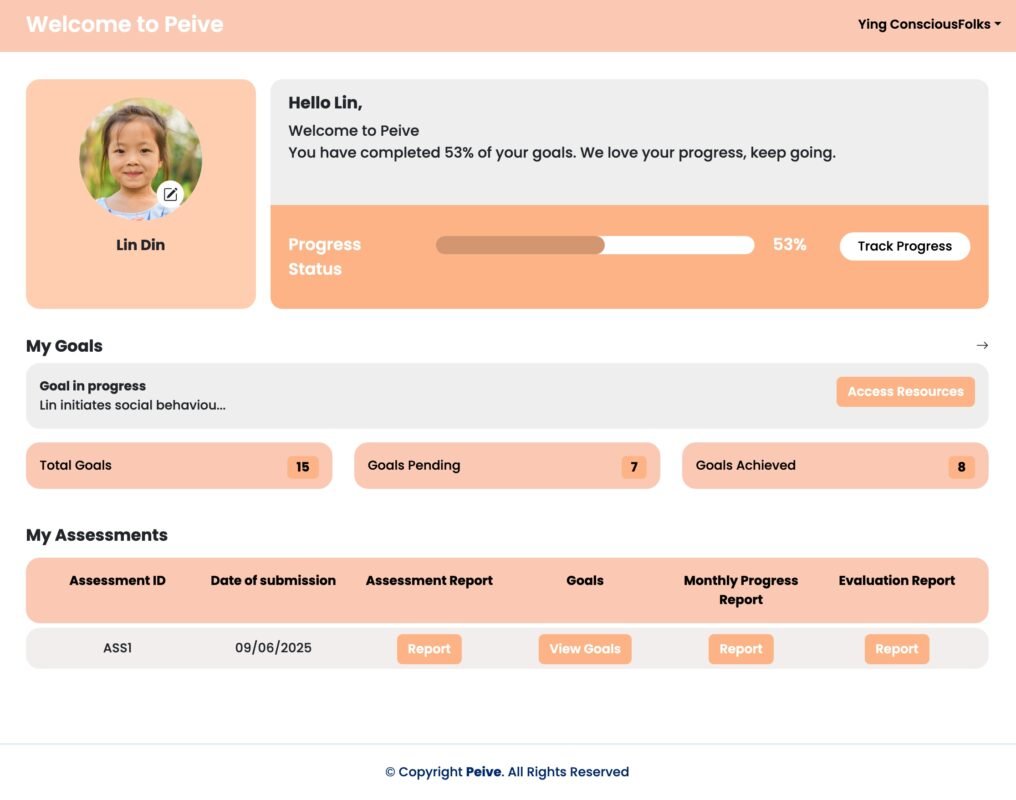Click the My Goals arrow icon
Screen dimensions: 1016x800
pyautogui.click(x=982, y=345)
